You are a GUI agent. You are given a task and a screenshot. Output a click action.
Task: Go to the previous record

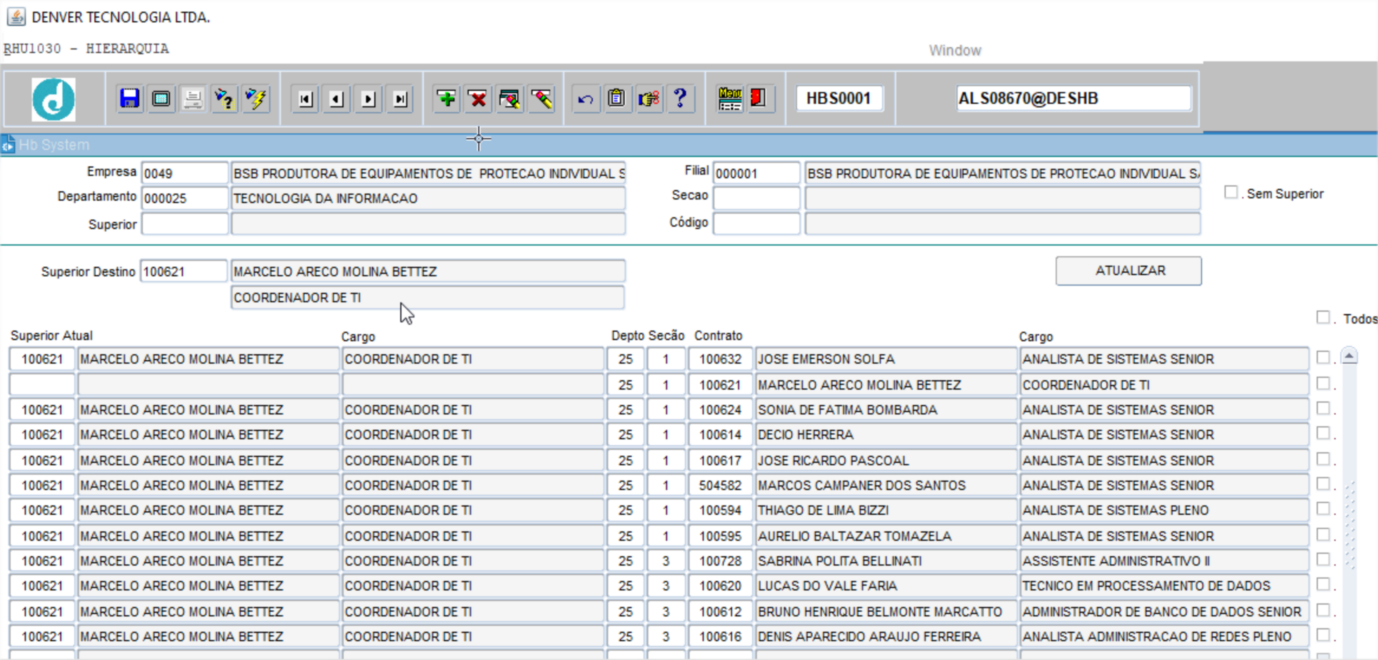point(337,99)
